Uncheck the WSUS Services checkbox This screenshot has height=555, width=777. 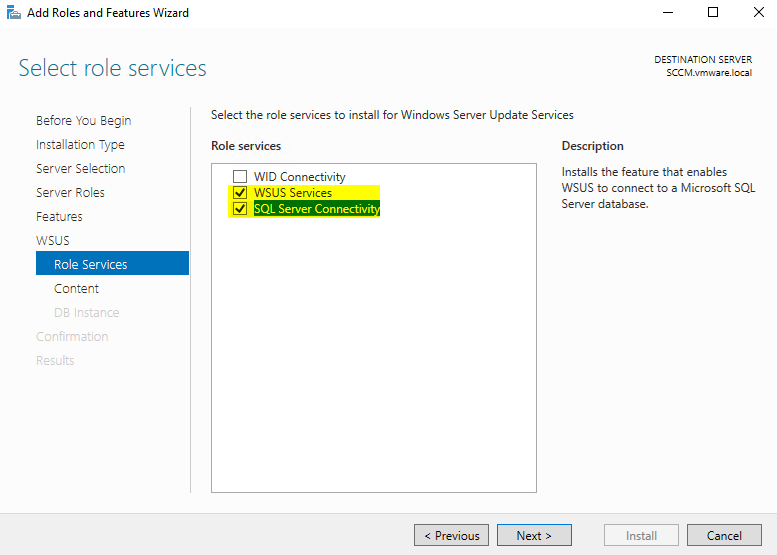[240, 193]
